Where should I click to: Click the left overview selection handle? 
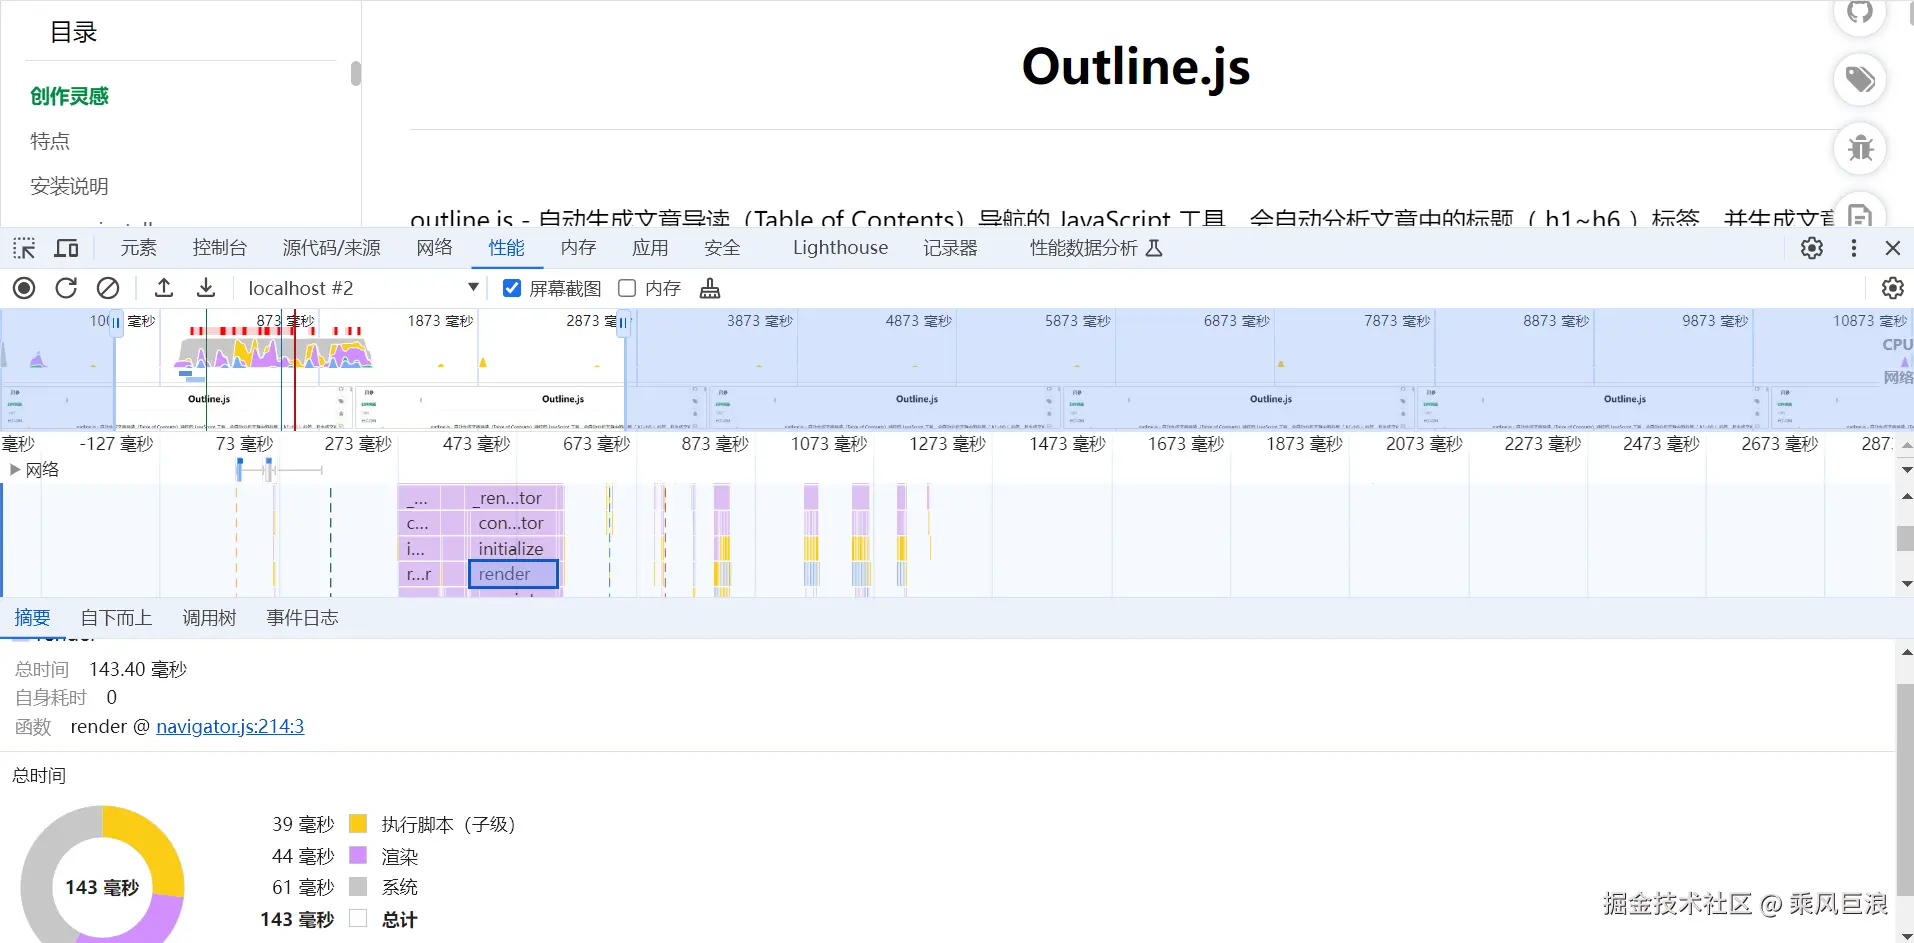click(x=116, y=322)
